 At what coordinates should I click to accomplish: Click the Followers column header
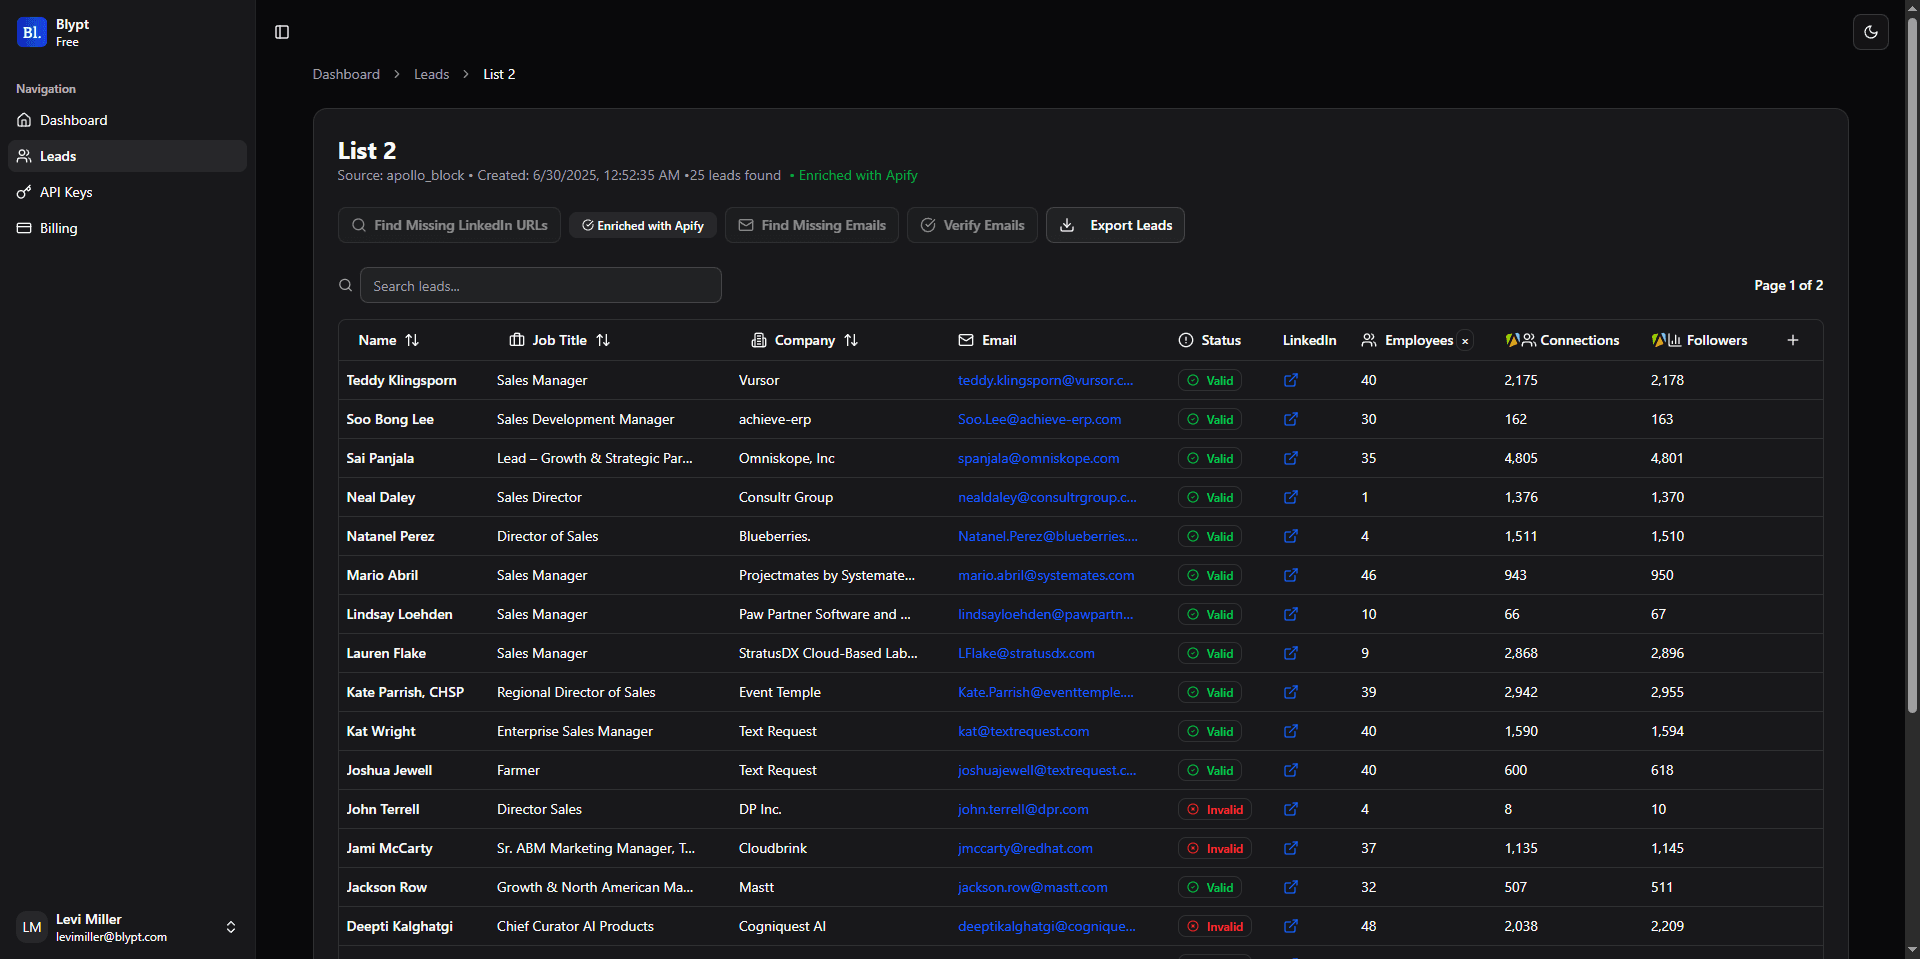point(1699,340)
